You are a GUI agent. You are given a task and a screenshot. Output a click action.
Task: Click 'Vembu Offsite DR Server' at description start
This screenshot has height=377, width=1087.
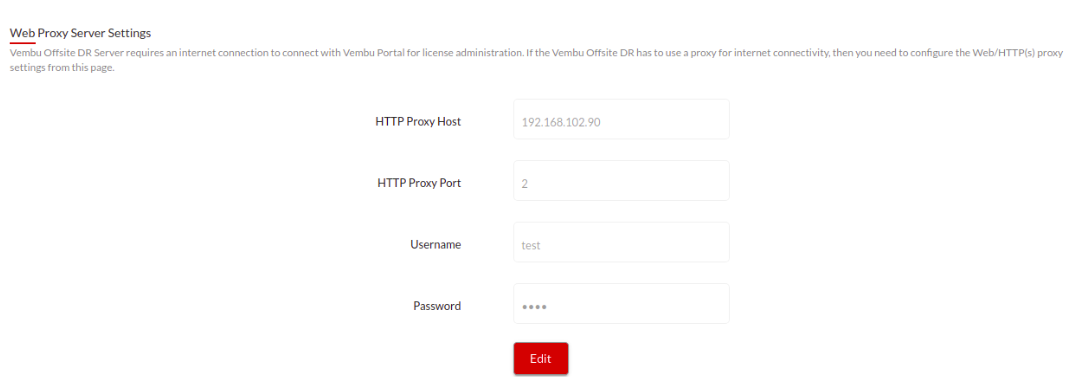(67, 53)
